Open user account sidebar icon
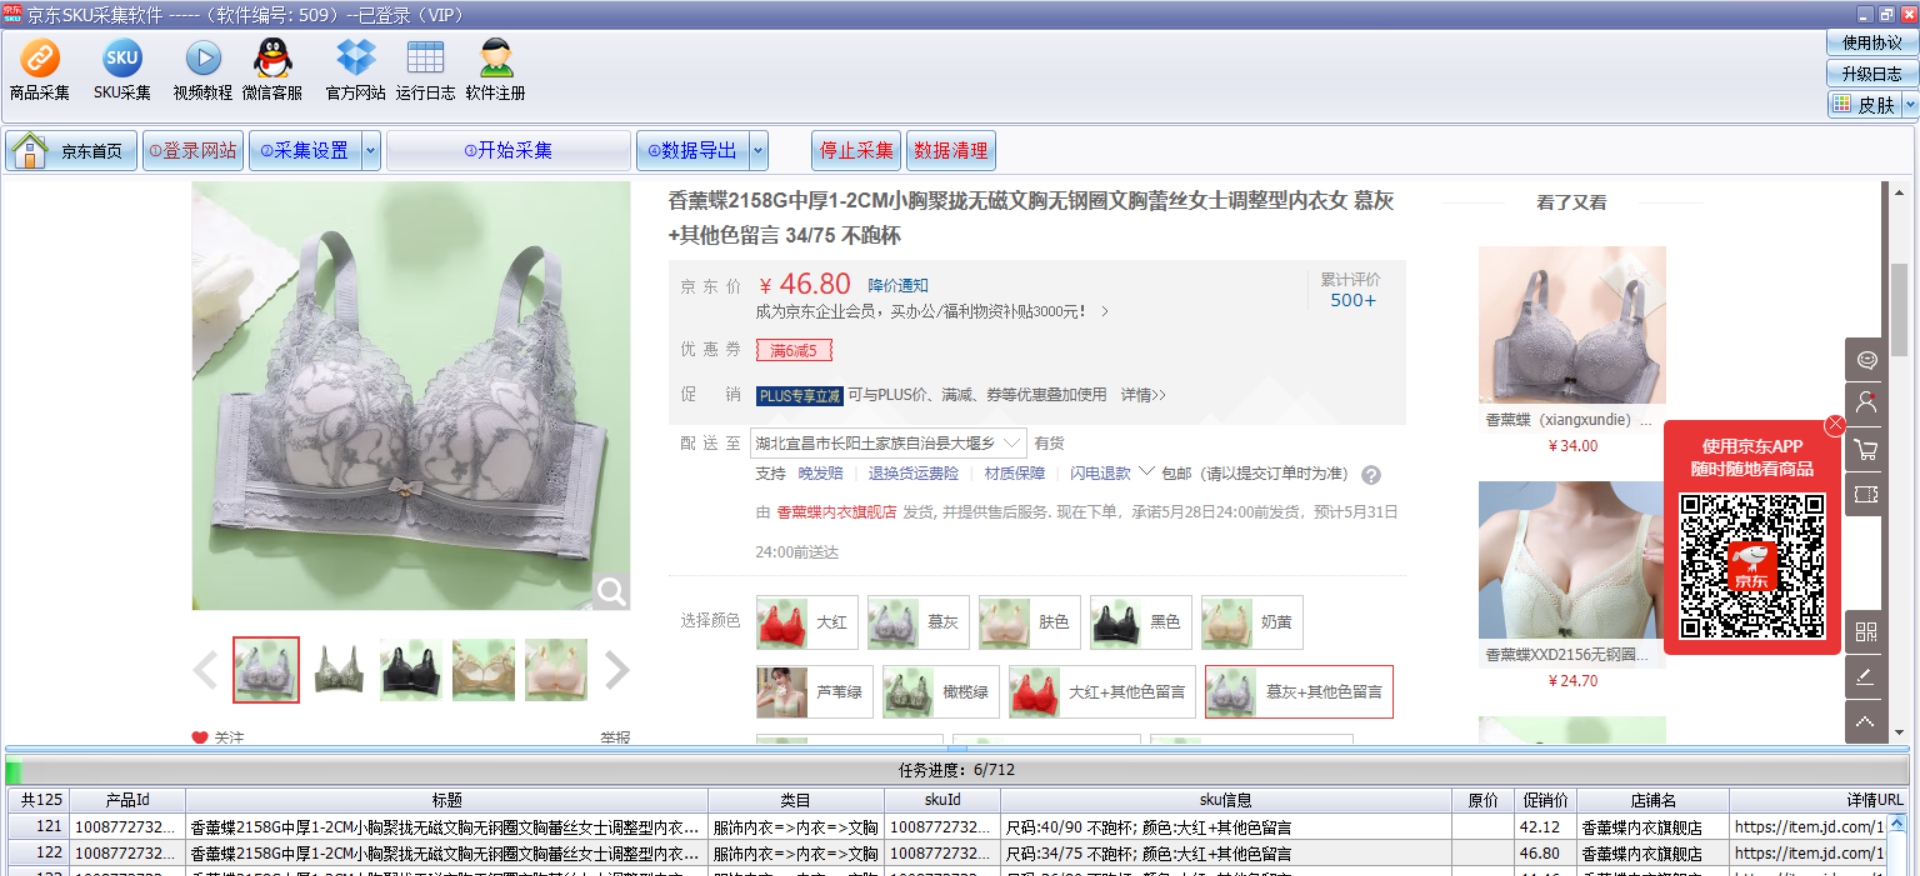Image resolution: width=1920 pixels, height=876 pixels. pyautogui.click(x=1866, y=404)
